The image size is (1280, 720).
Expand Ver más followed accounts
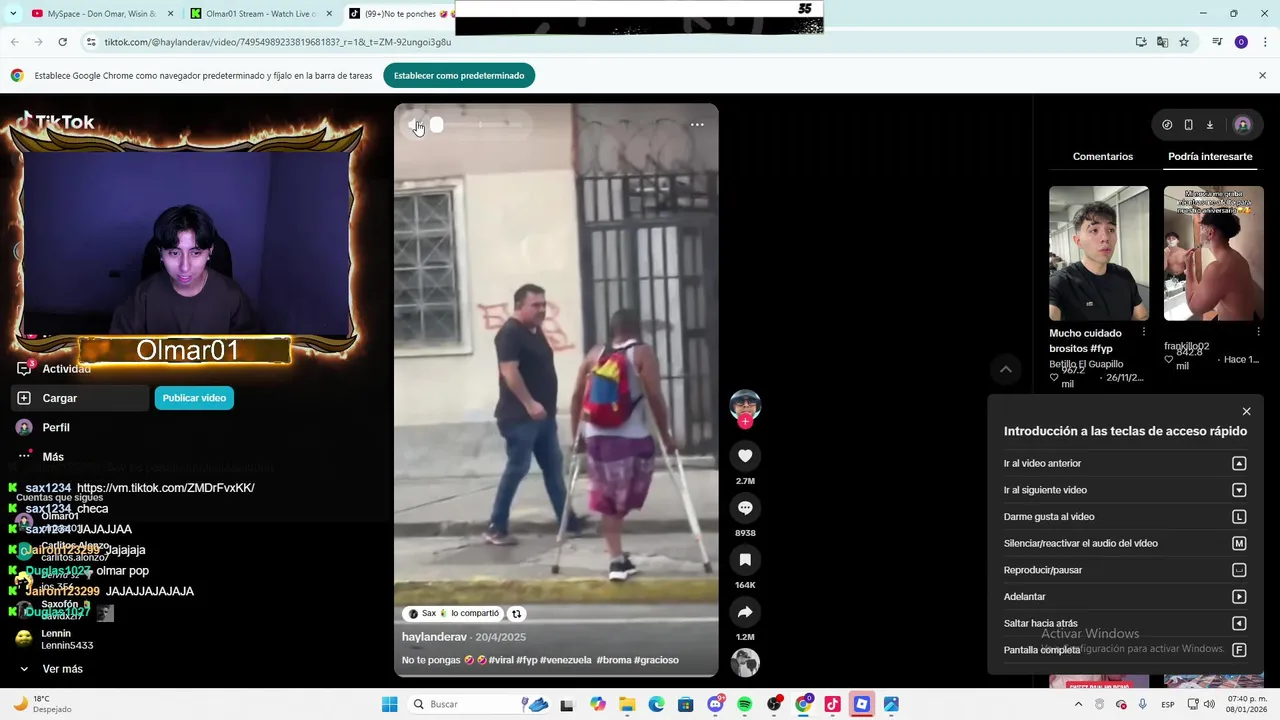coord(62,669)
